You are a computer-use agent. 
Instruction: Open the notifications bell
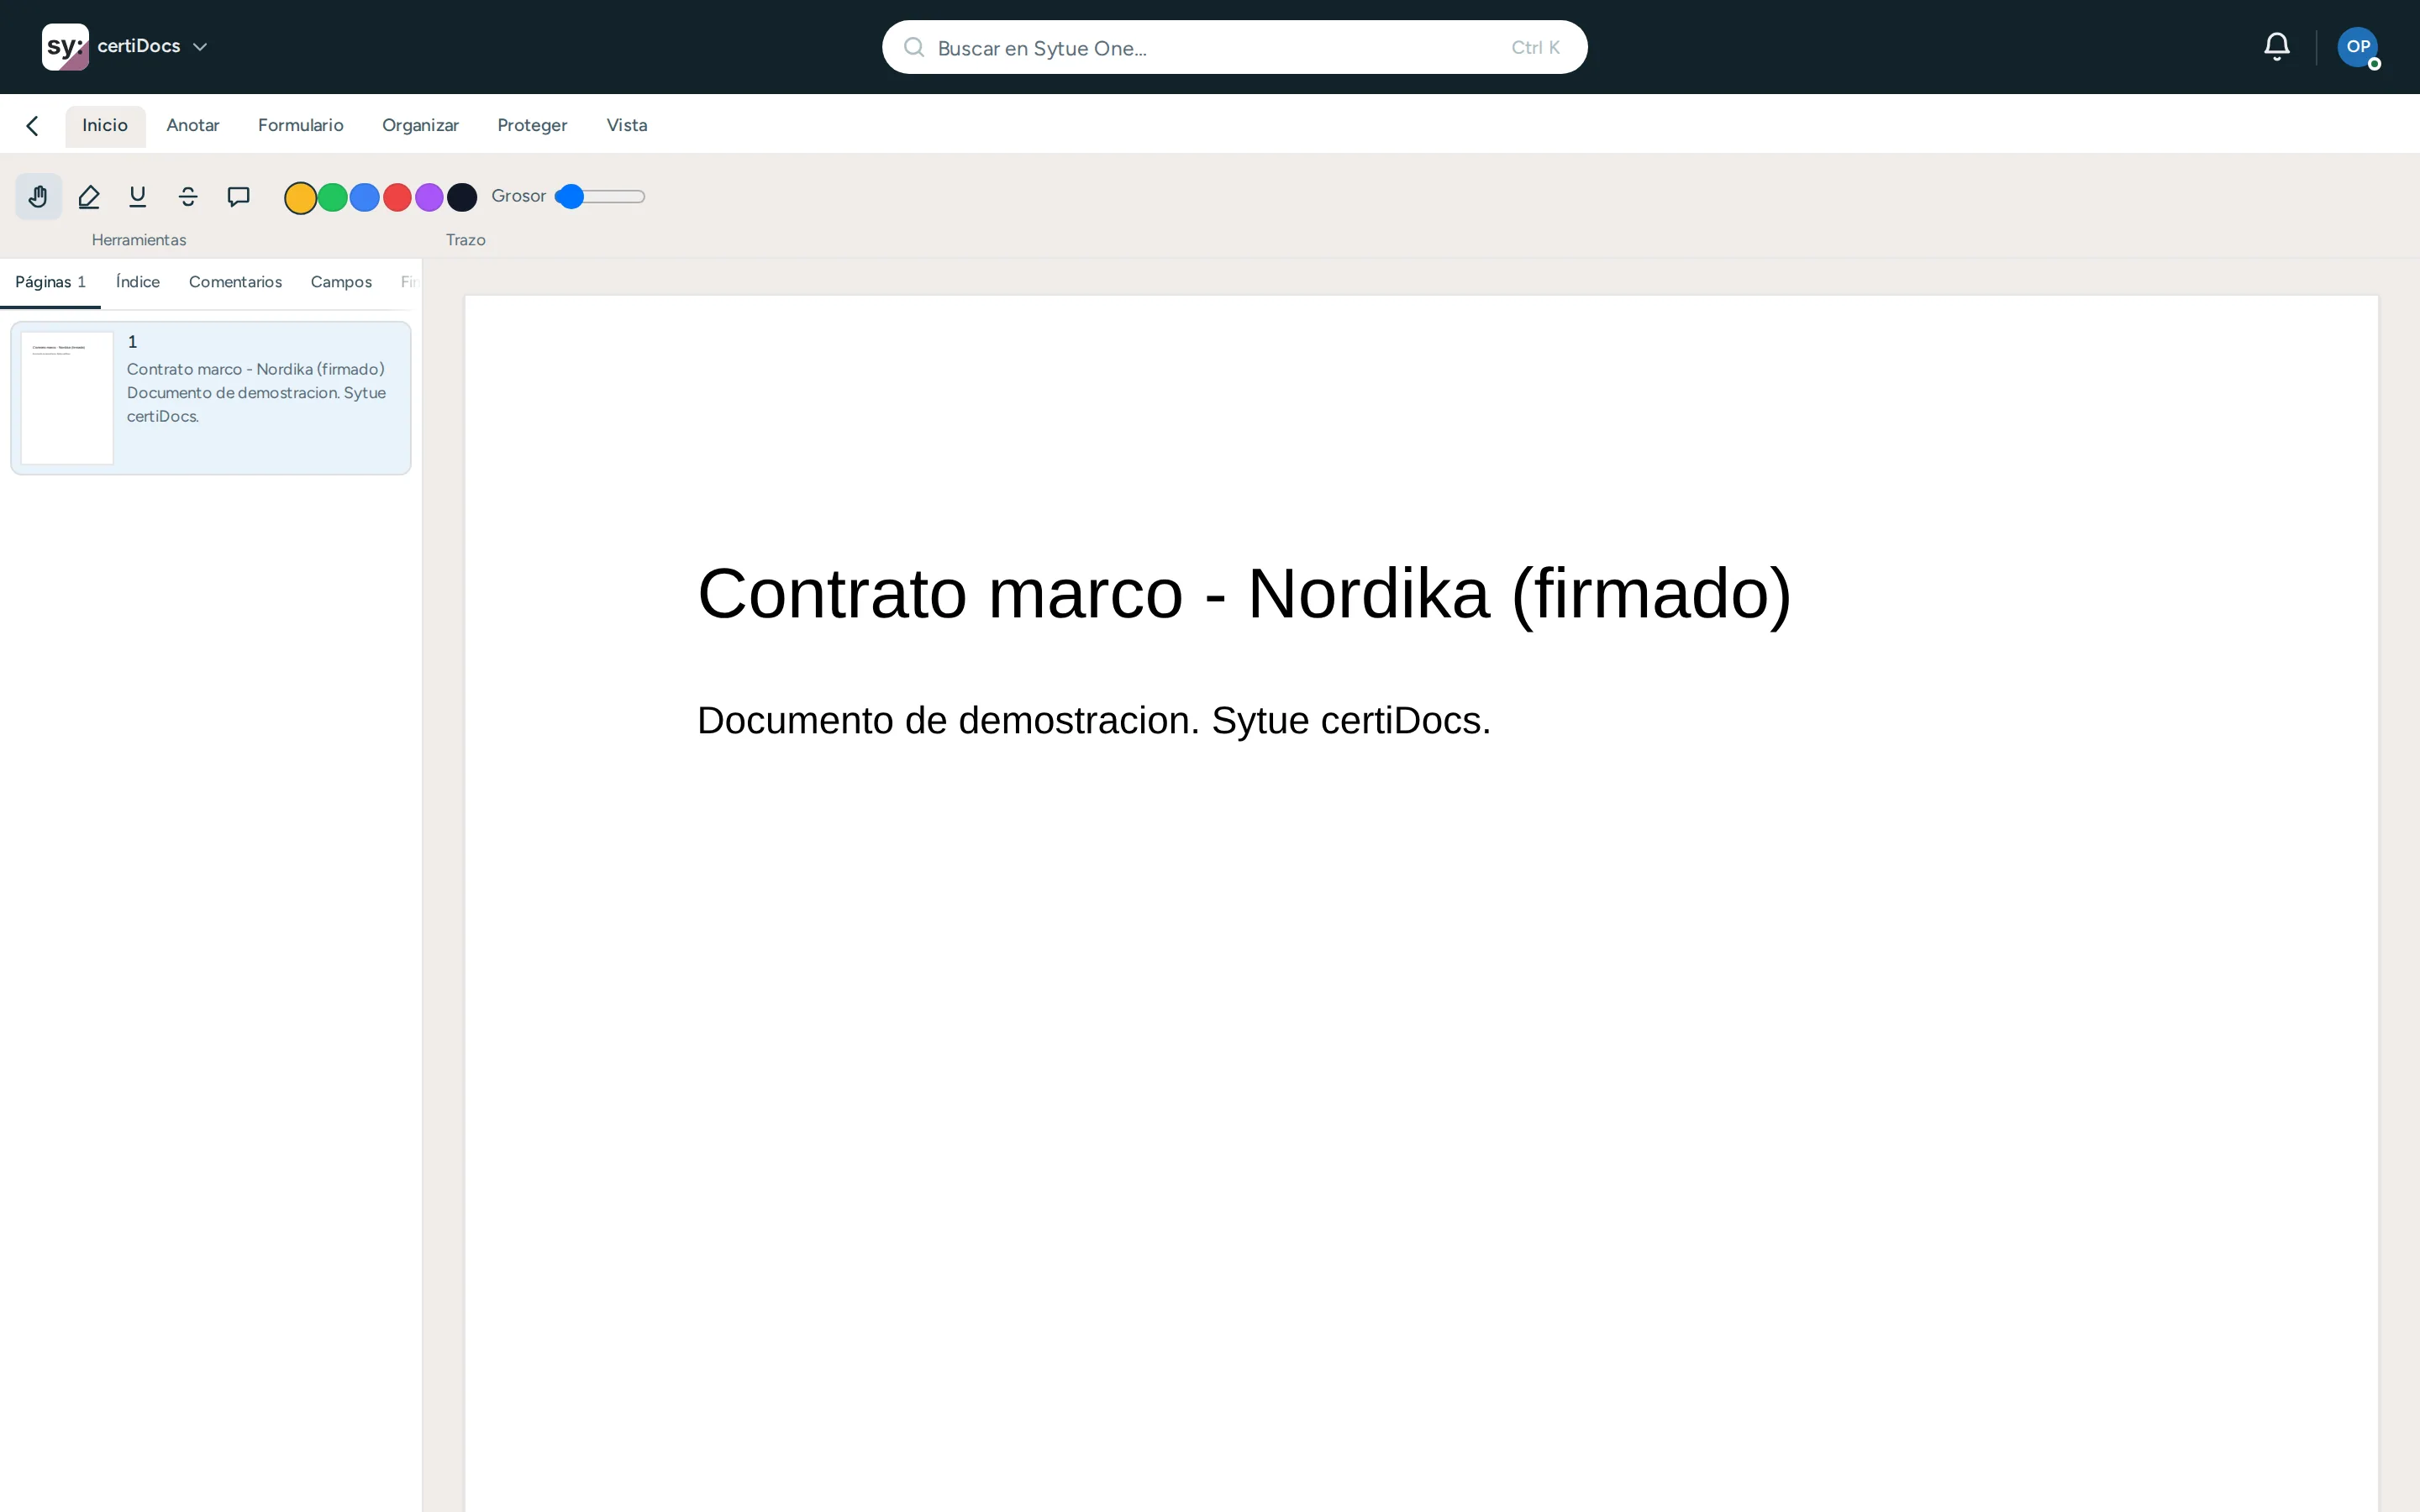(2277, 47)
